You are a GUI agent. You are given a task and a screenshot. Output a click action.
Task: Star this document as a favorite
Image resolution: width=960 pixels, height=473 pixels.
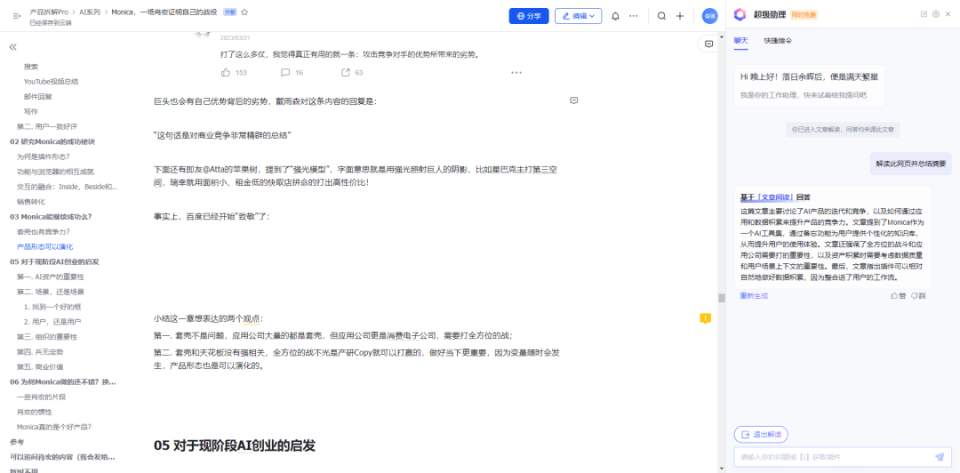click(x=245, y=12)
